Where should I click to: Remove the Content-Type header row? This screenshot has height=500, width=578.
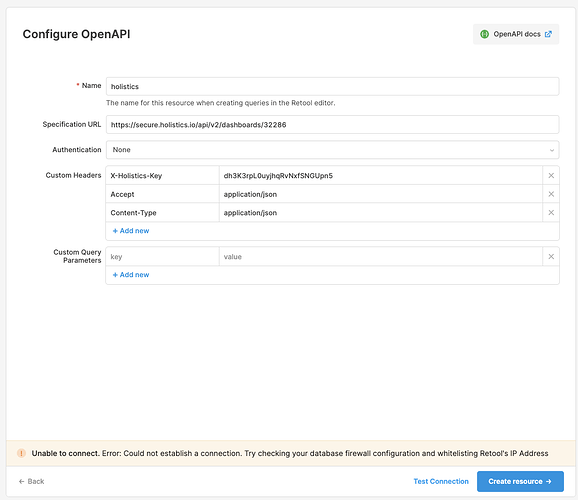(x=551, y=212)
